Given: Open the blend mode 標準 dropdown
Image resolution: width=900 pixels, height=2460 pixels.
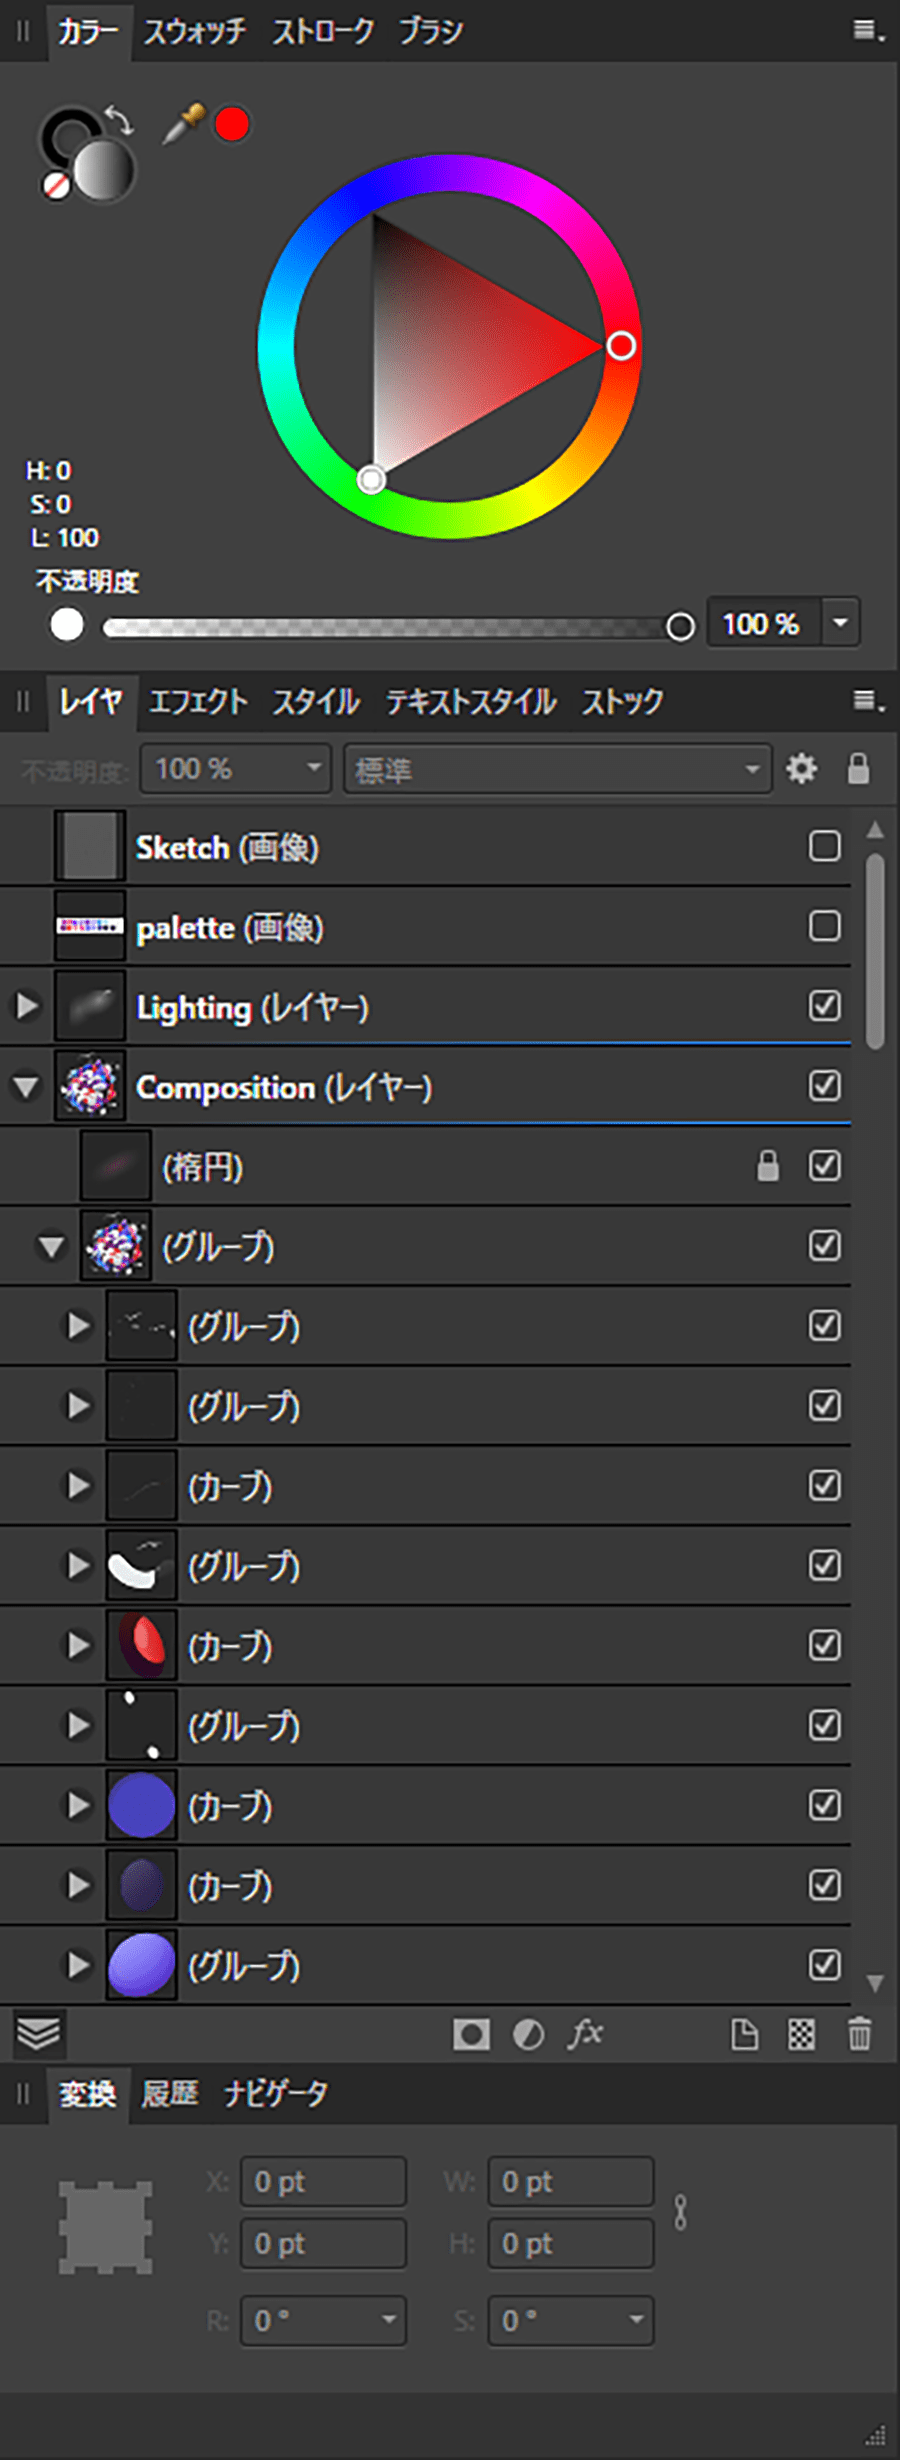Looking at the screenshot, I should tap(557, 769).
